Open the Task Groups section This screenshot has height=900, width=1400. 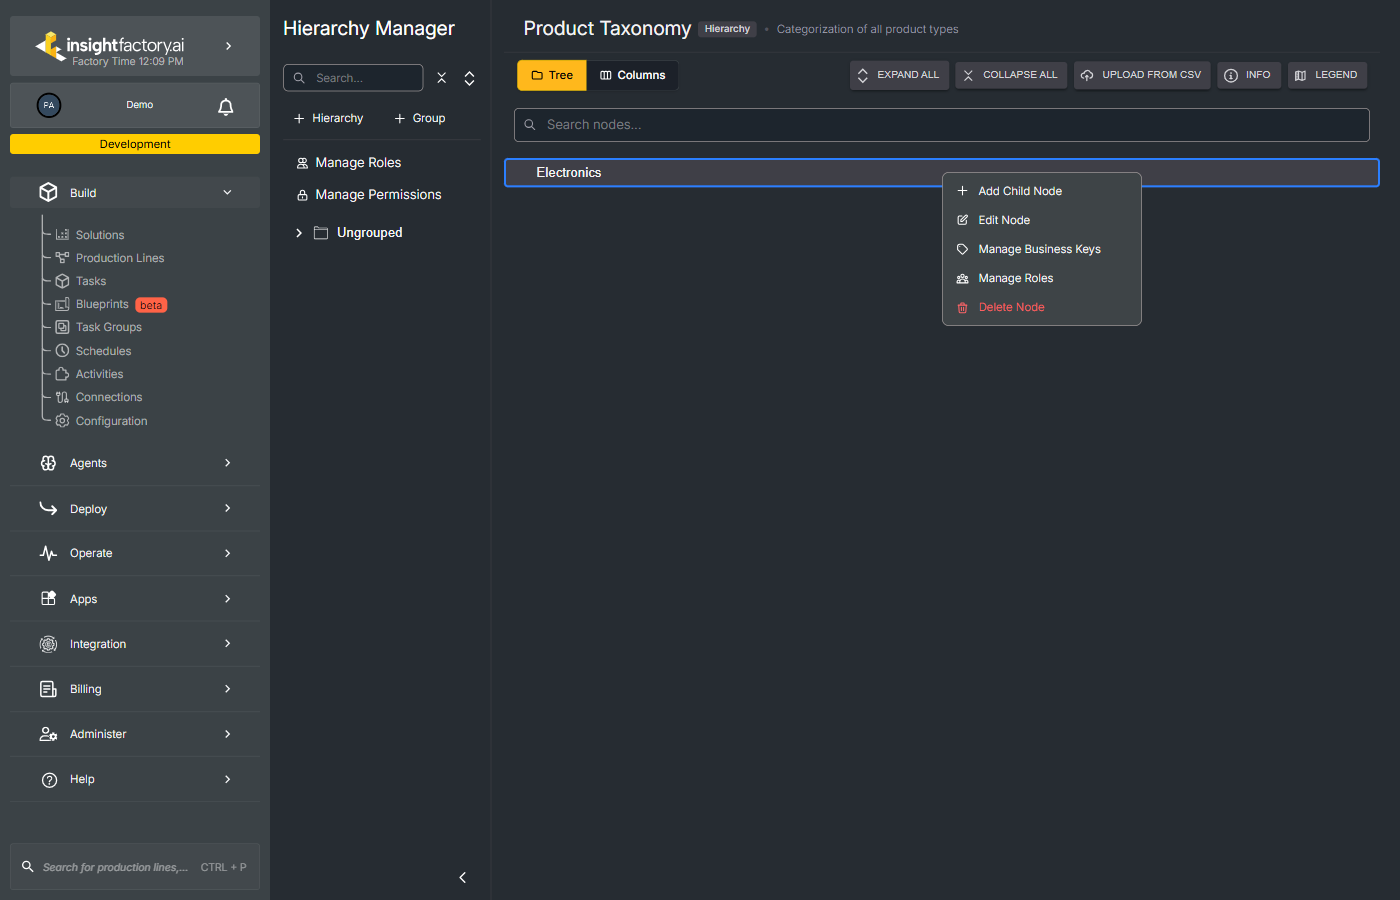pos(108,326)
